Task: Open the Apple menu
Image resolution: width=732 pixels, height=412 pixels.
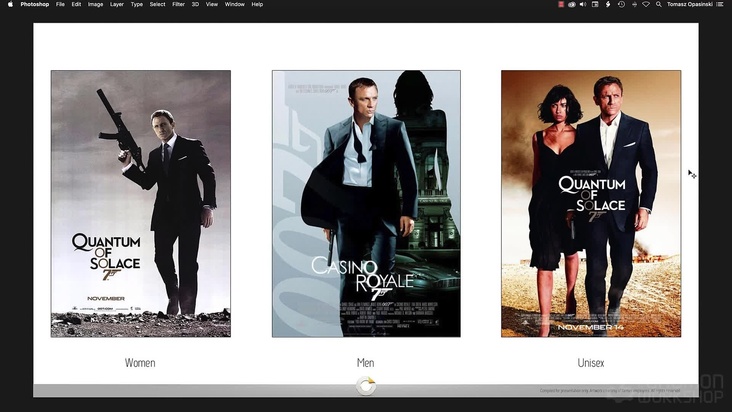Action: [10, 4]
